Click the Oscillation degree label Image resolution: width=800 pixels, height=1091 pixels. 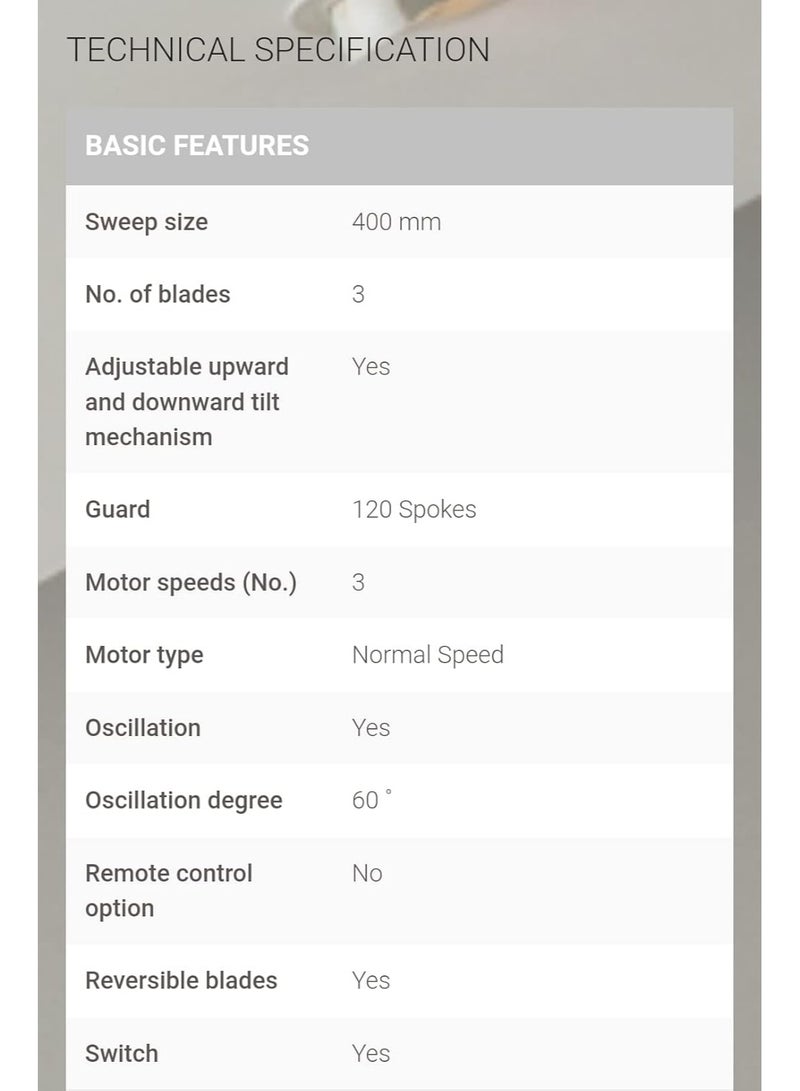click(x=184, y=801)
